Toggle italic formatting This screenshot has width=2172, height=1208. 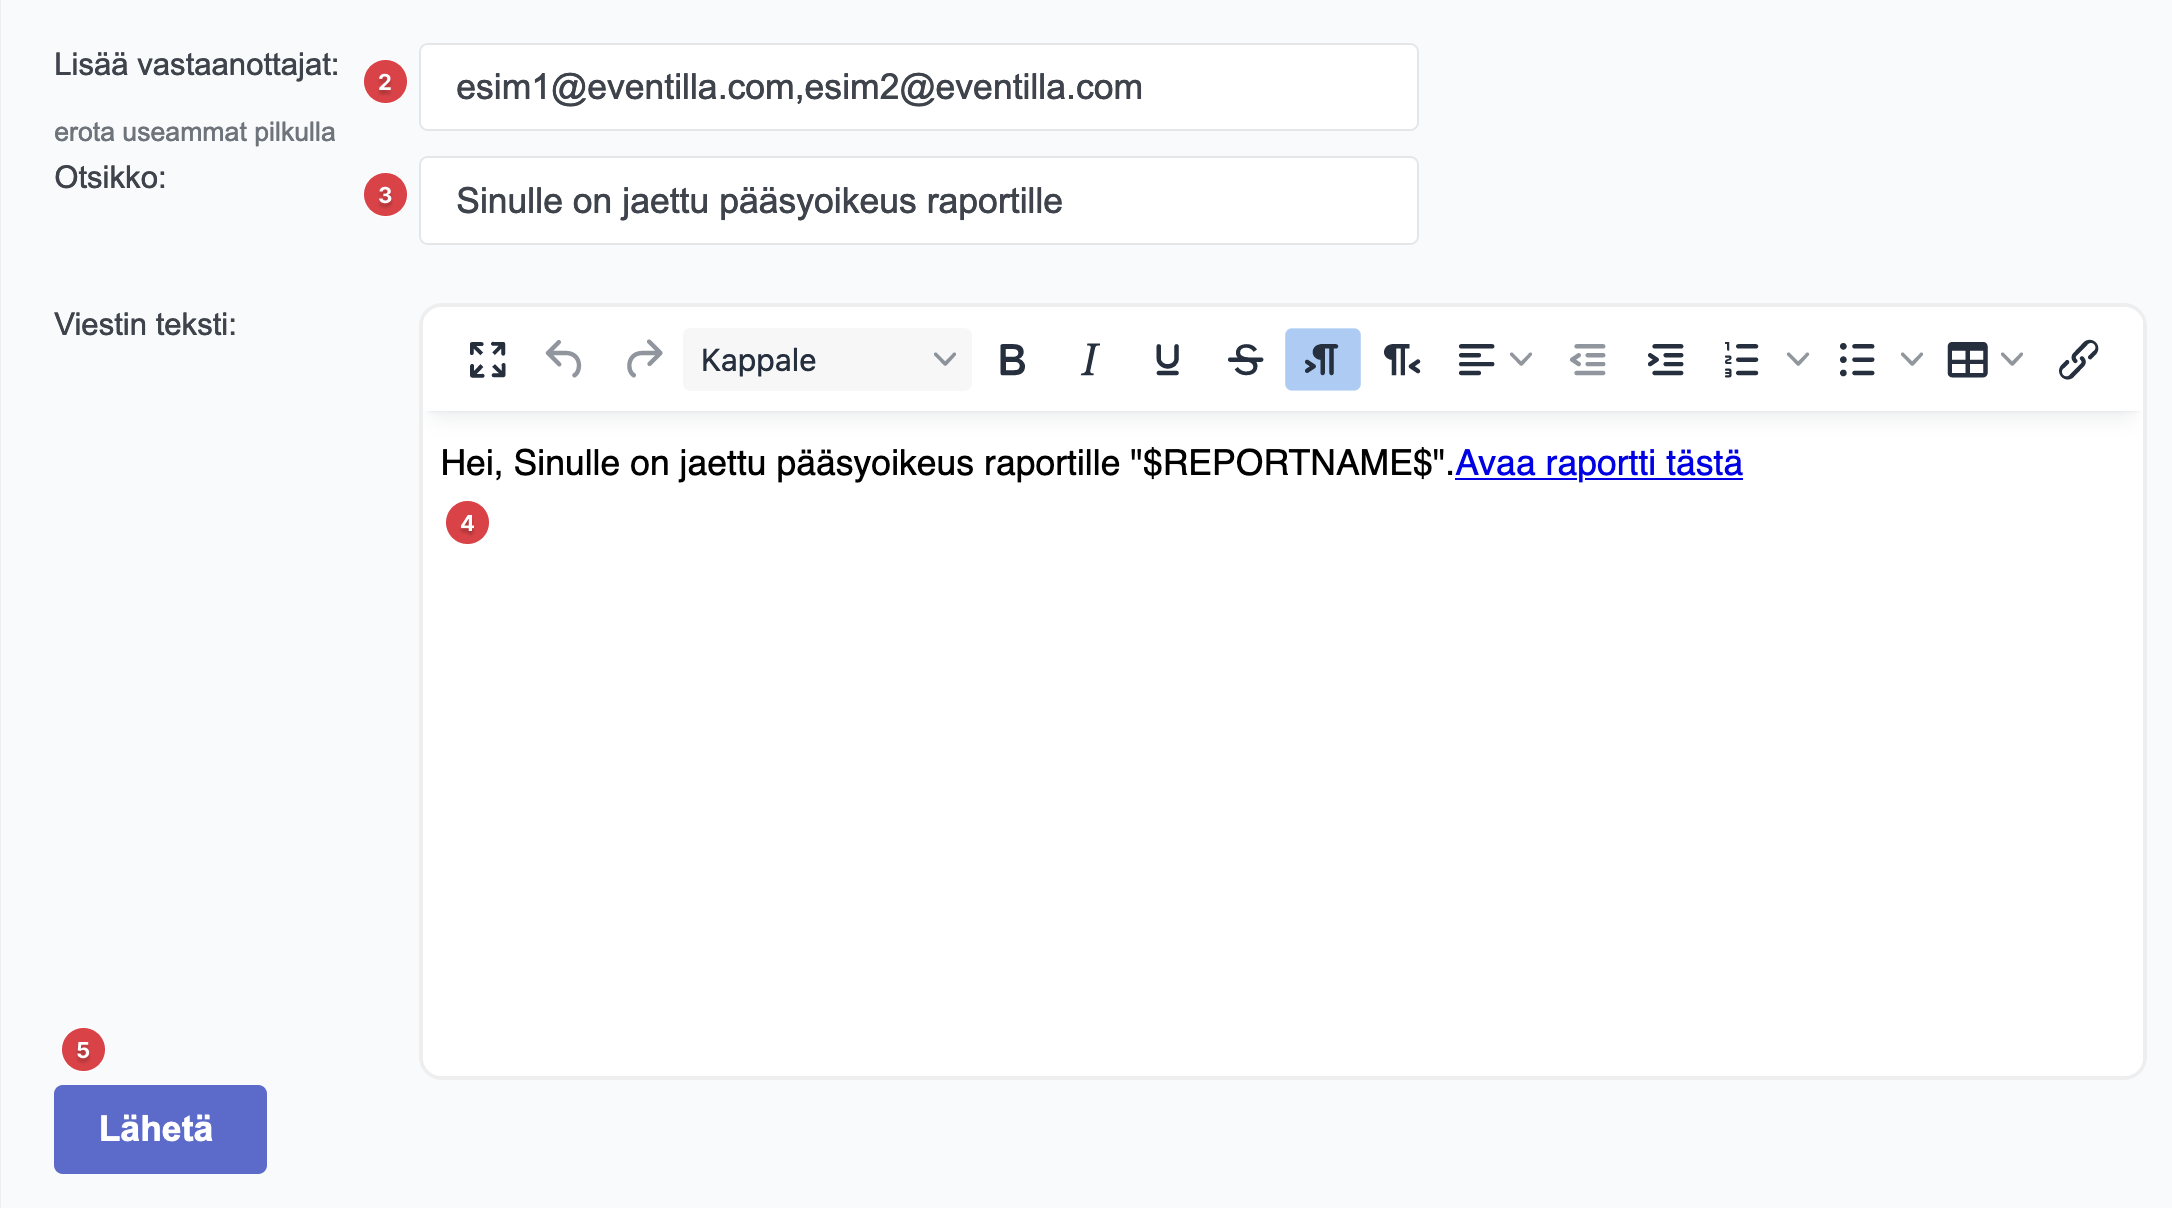(x=1090, y=360)
